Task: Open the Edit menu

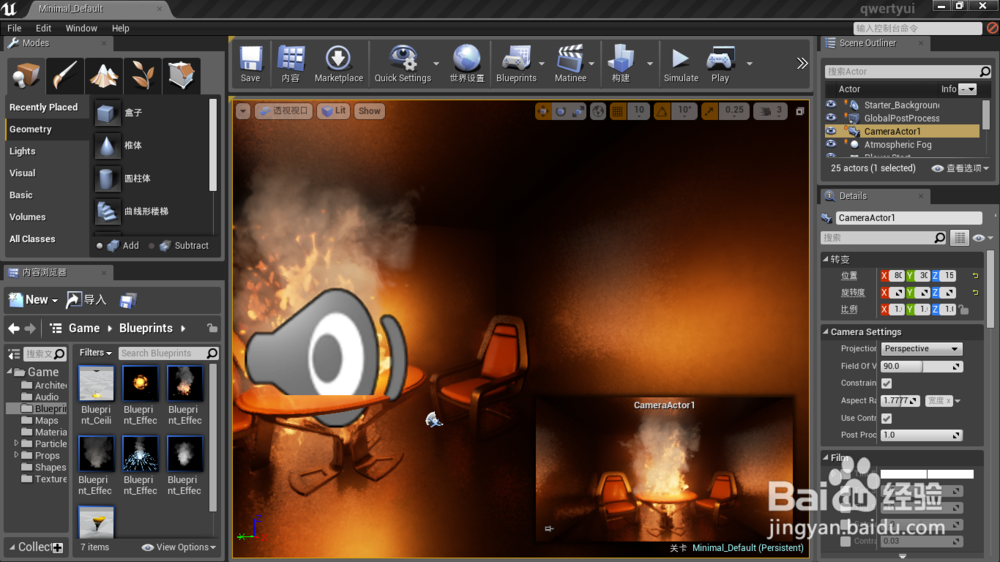Action: pos(43,28)
